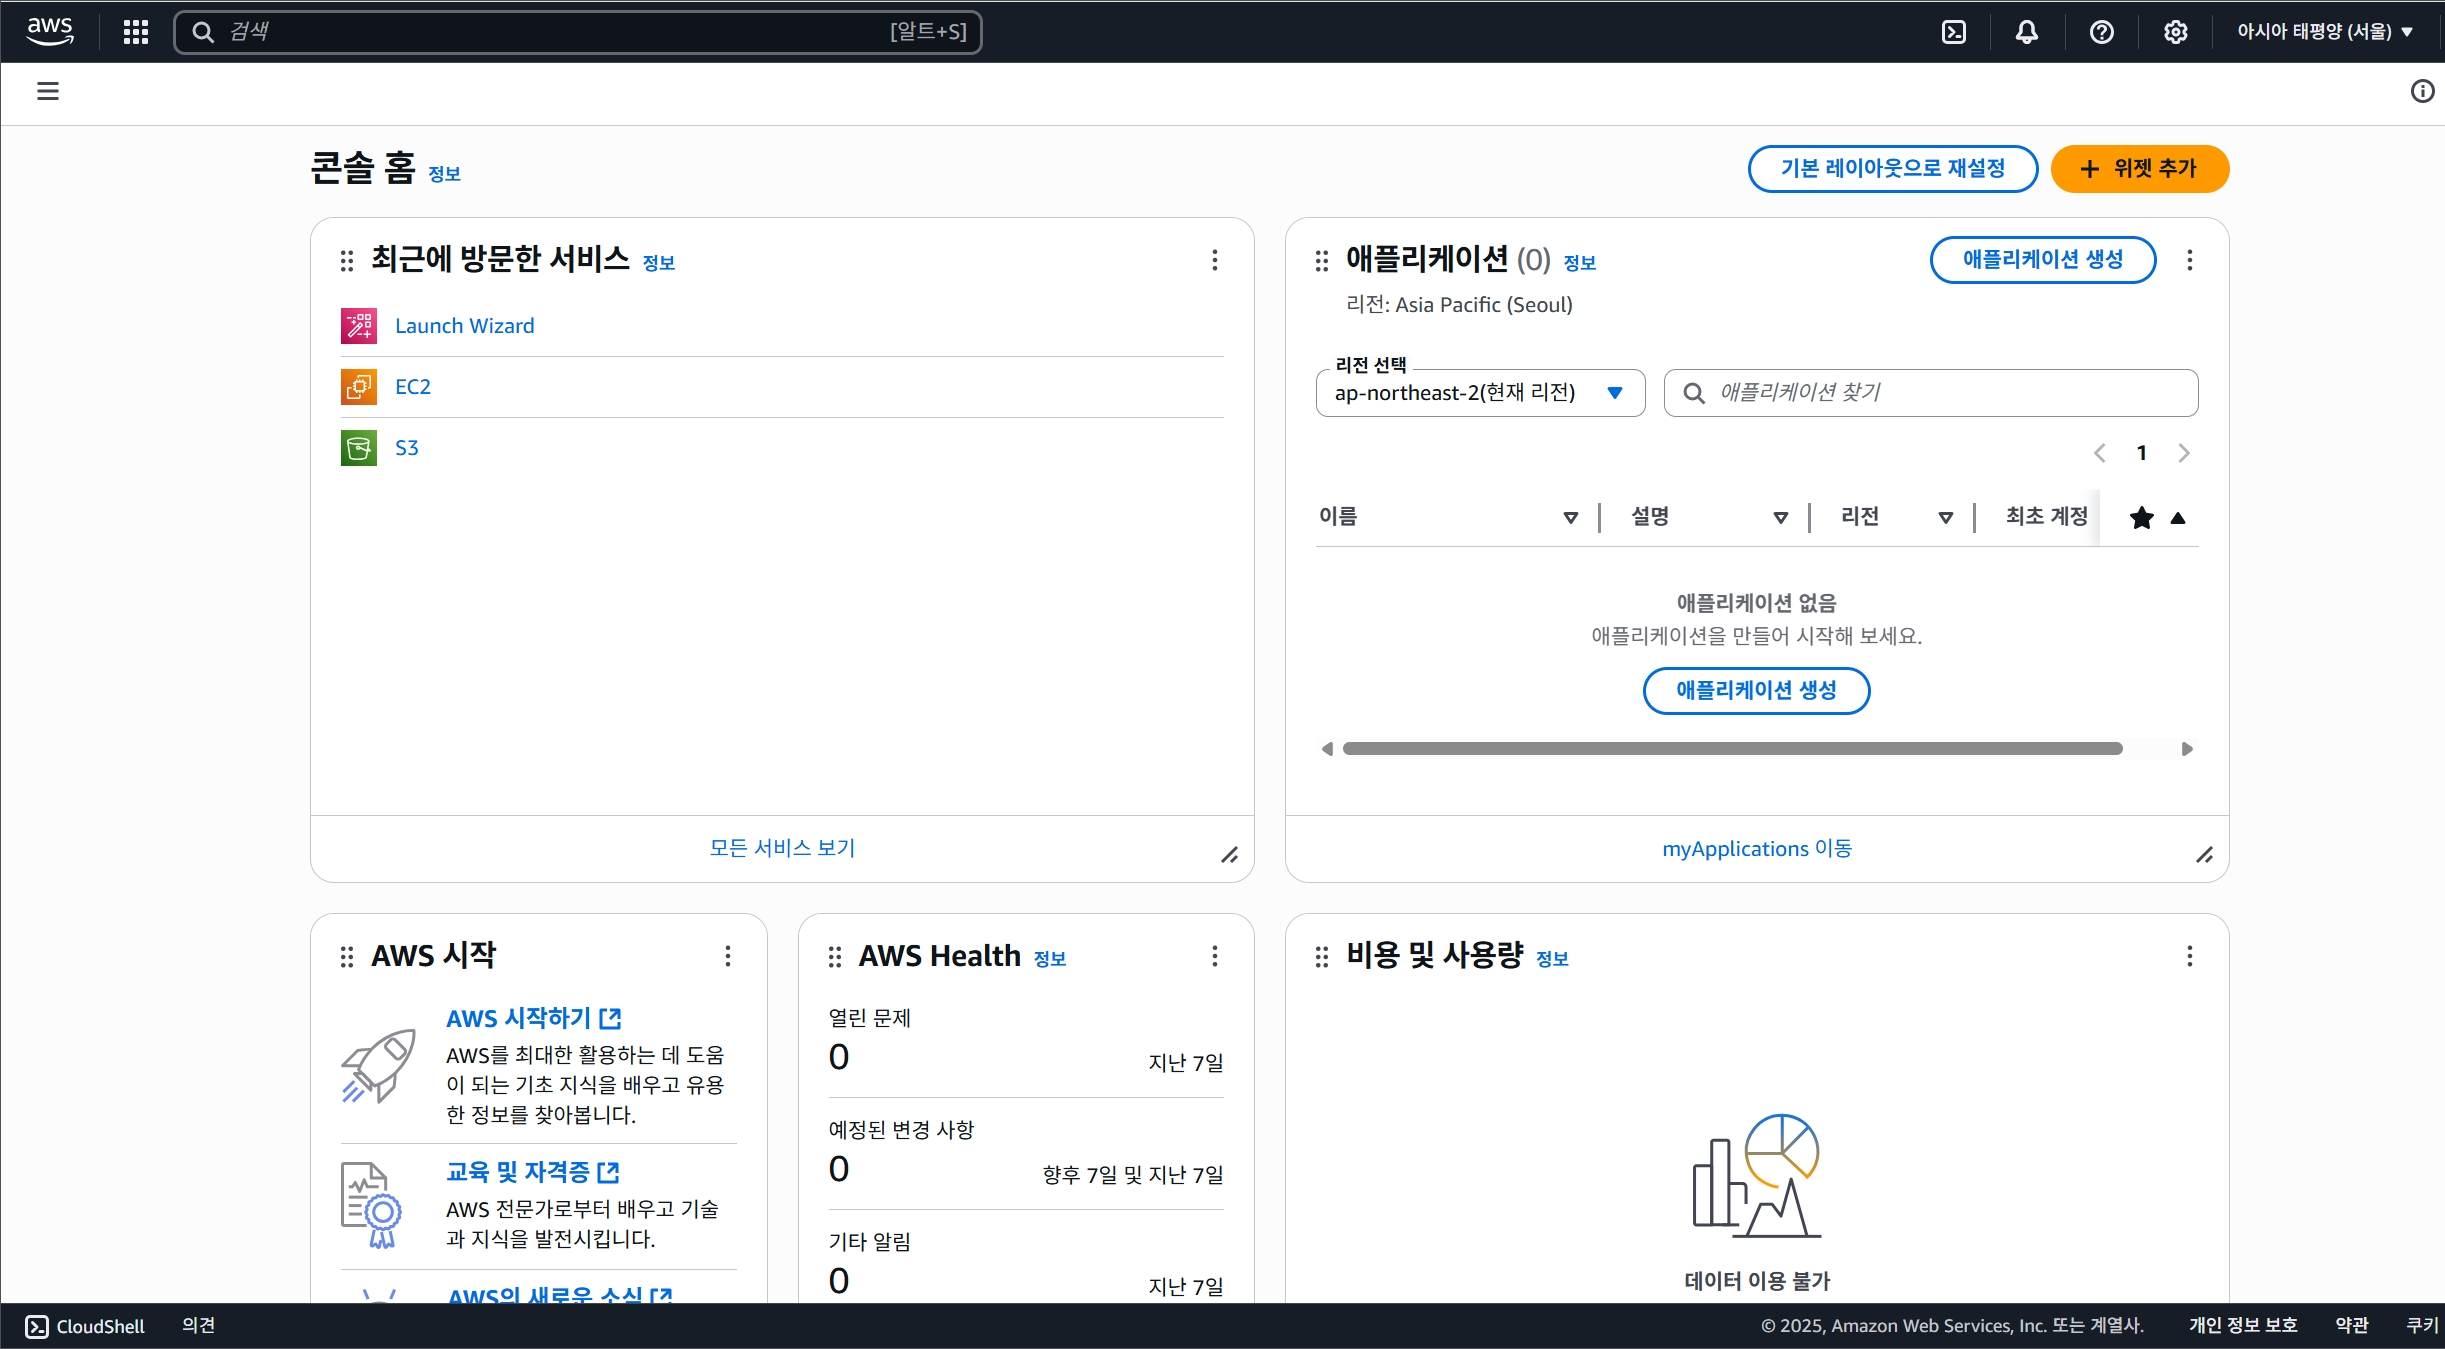
Task: Open 개인 정보 보호 in the footer
Action: 2243,1325
